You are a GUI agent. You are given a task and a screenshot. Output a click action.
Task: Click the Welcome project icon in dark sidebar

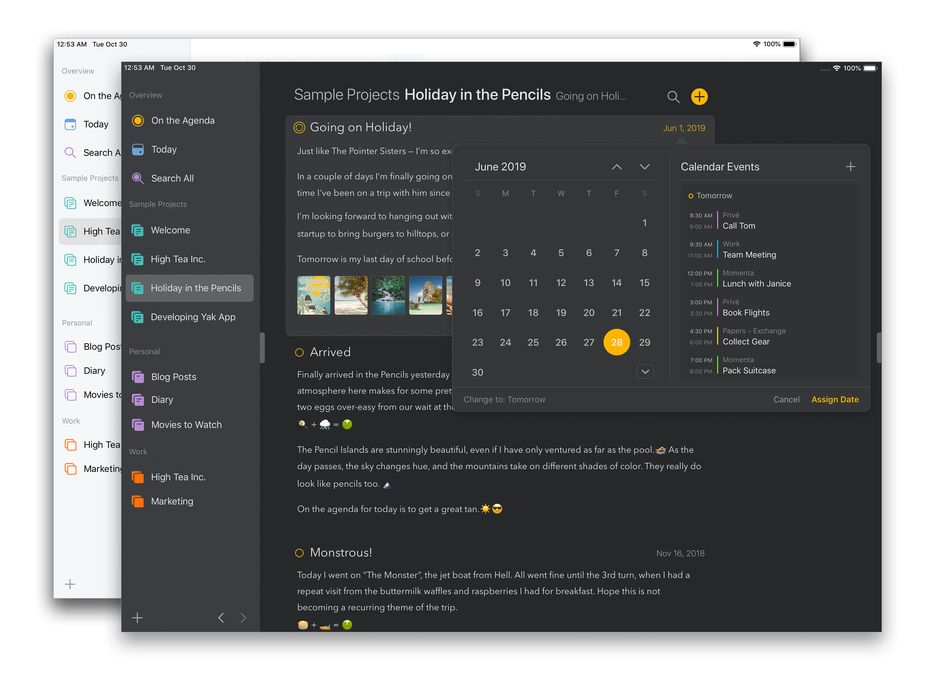138,230
